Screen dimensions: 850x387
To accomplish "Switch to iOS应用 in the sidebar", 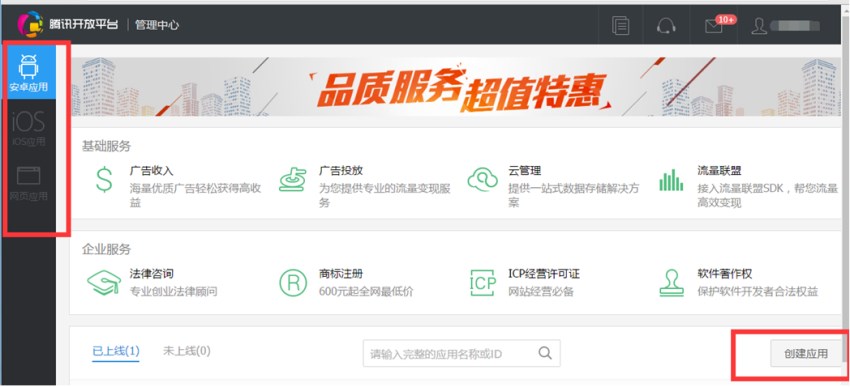I will pos(29,128).
